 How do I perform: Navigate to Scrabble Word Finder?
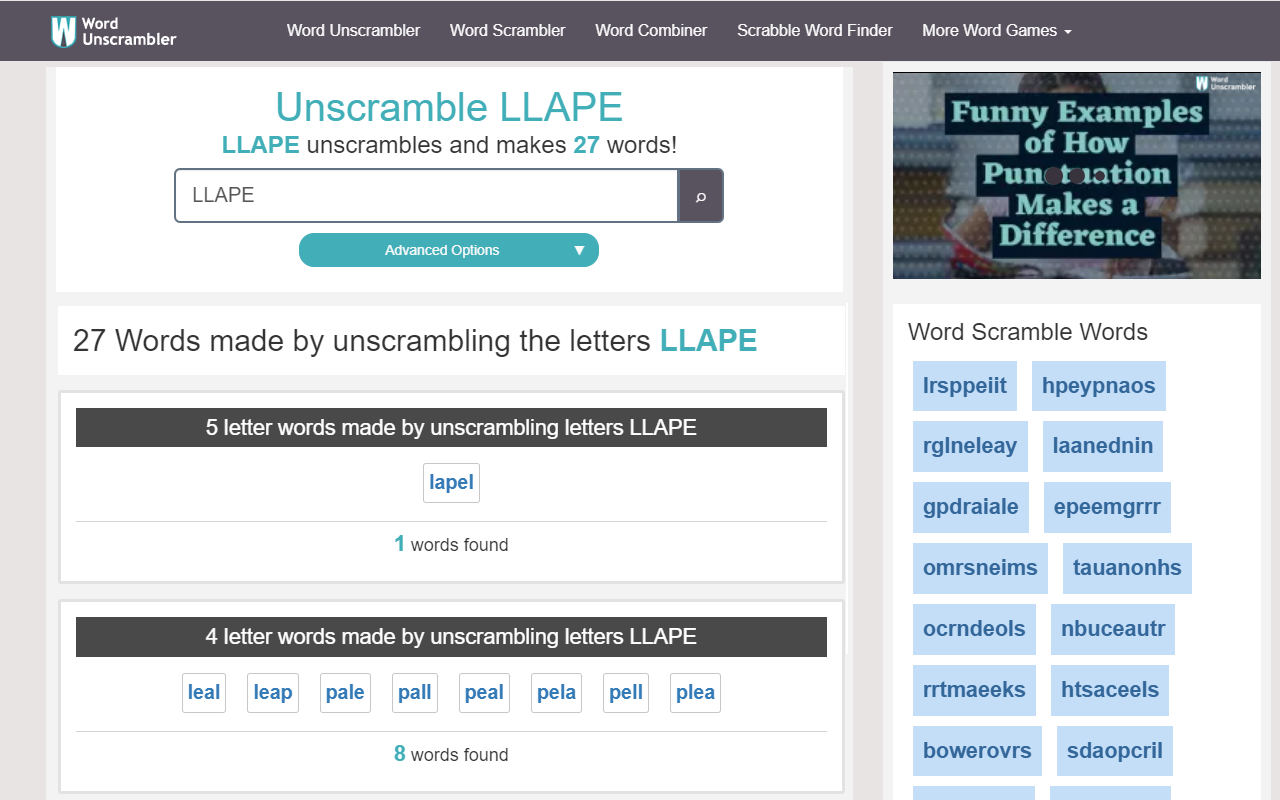coord(814,30)
